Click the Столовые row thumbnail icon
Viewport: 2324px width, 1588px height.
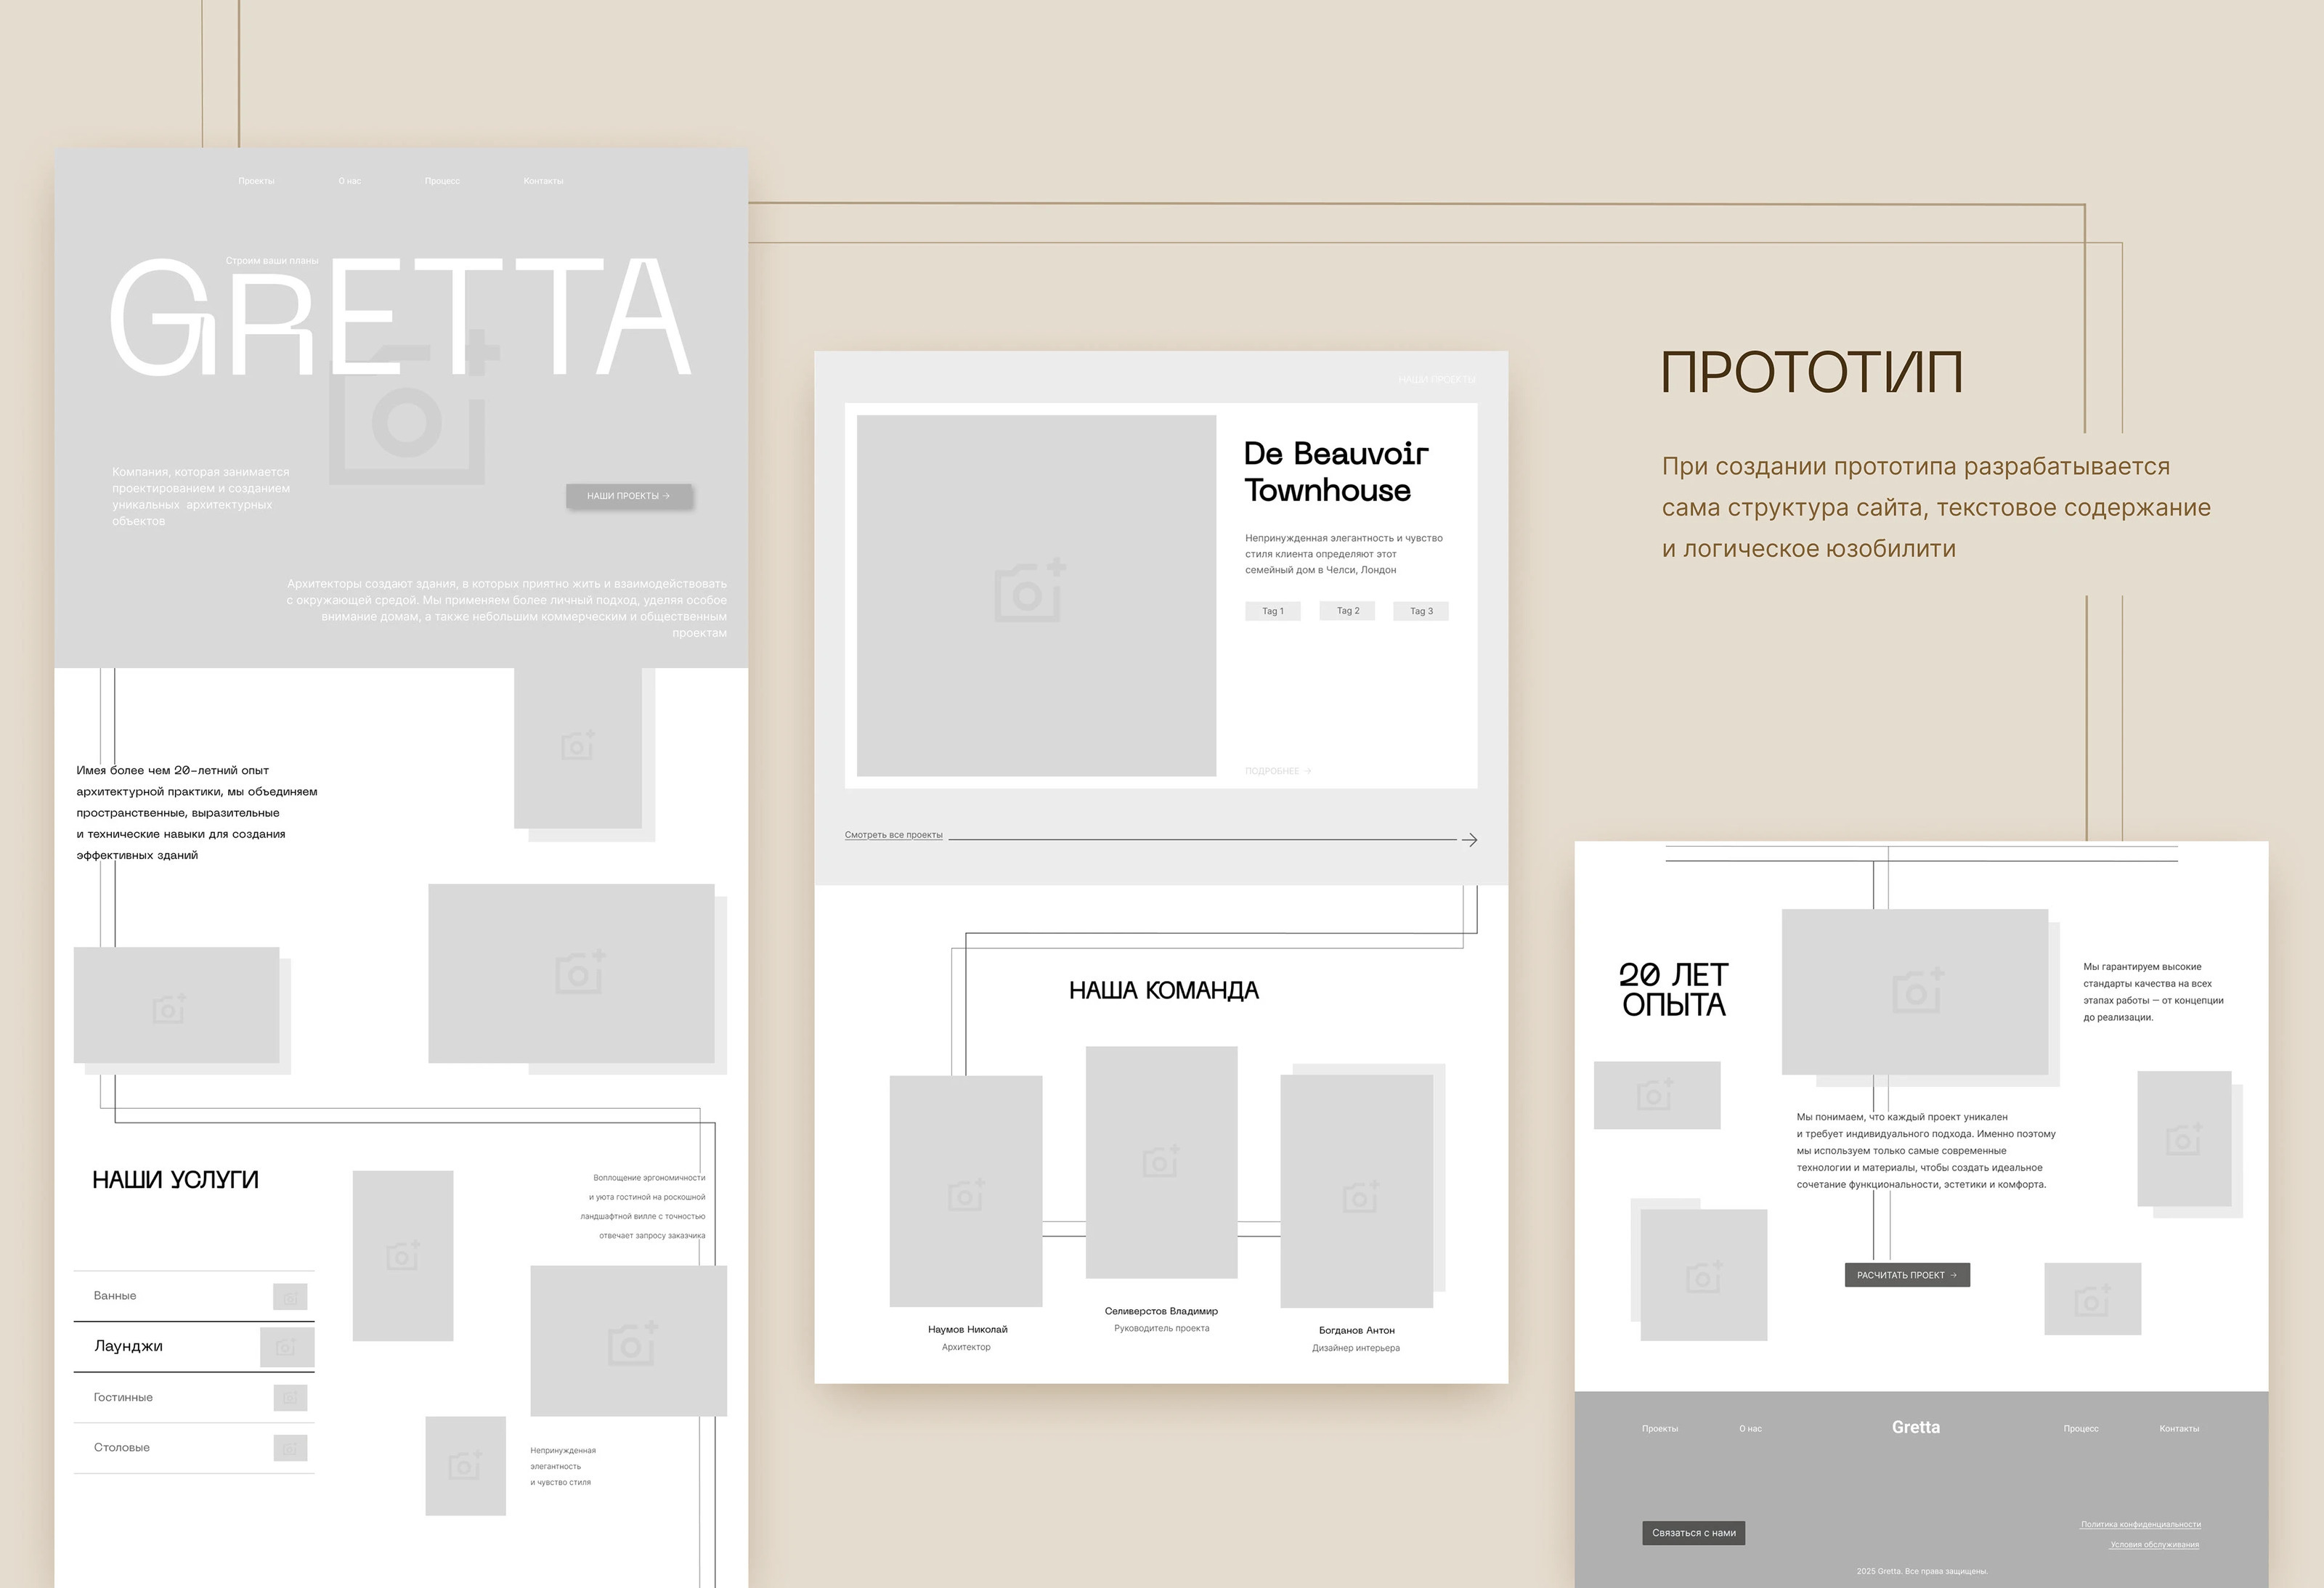pyautogui.click(x=290, y=1448)
